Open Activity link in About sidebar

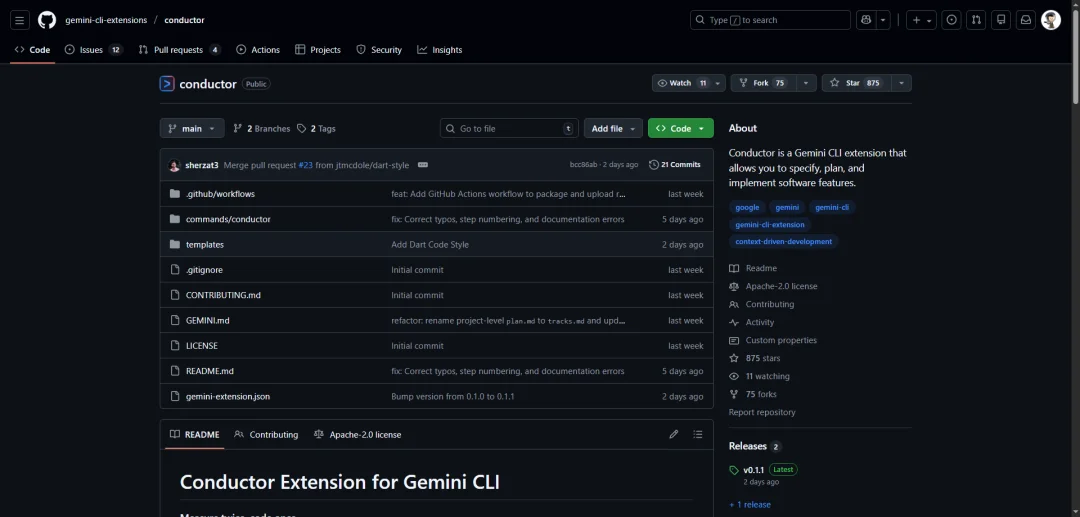(x=751, y=322)
